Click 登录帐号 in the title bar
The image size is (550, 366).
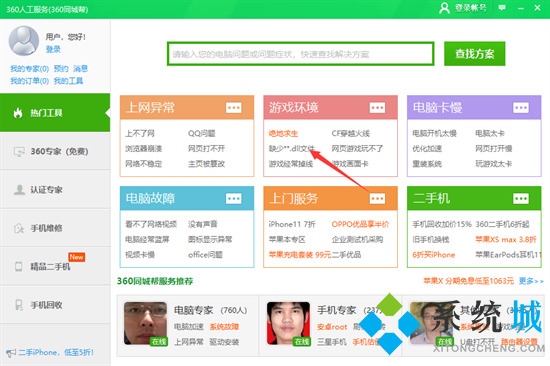471,8
